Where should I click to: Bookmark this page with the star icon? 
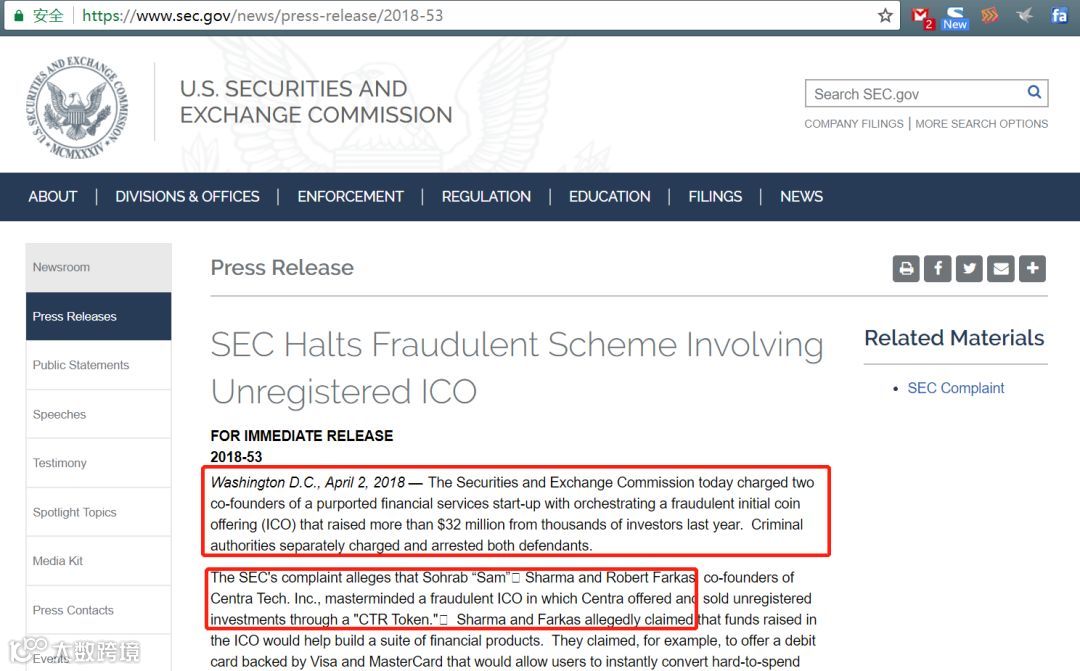pos(885,15)
